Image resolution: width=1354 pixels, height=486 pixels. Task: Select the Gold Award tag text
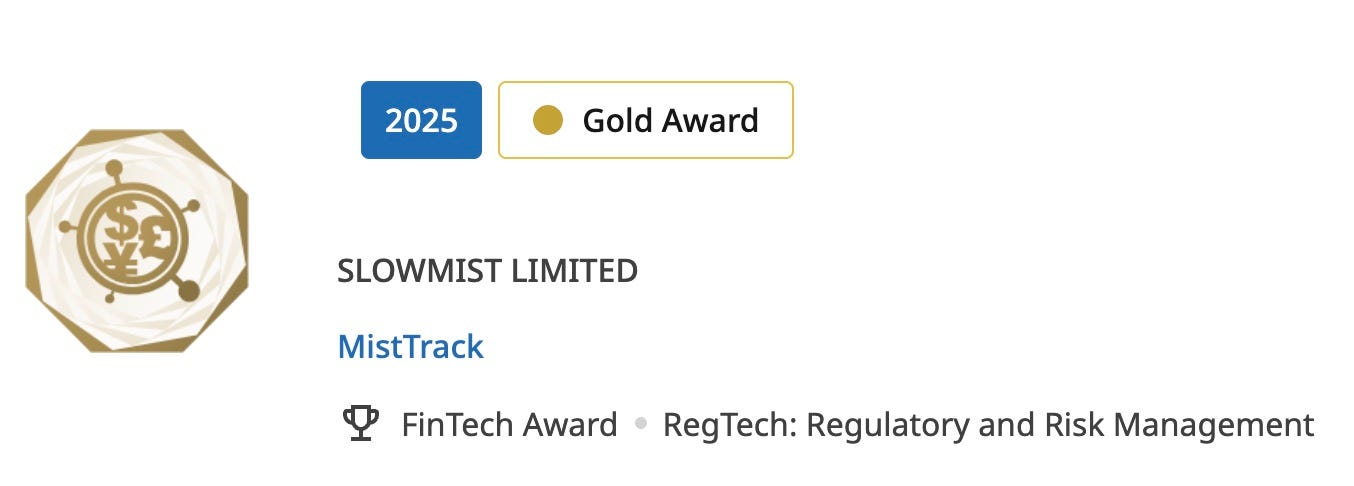coord(670,121)
